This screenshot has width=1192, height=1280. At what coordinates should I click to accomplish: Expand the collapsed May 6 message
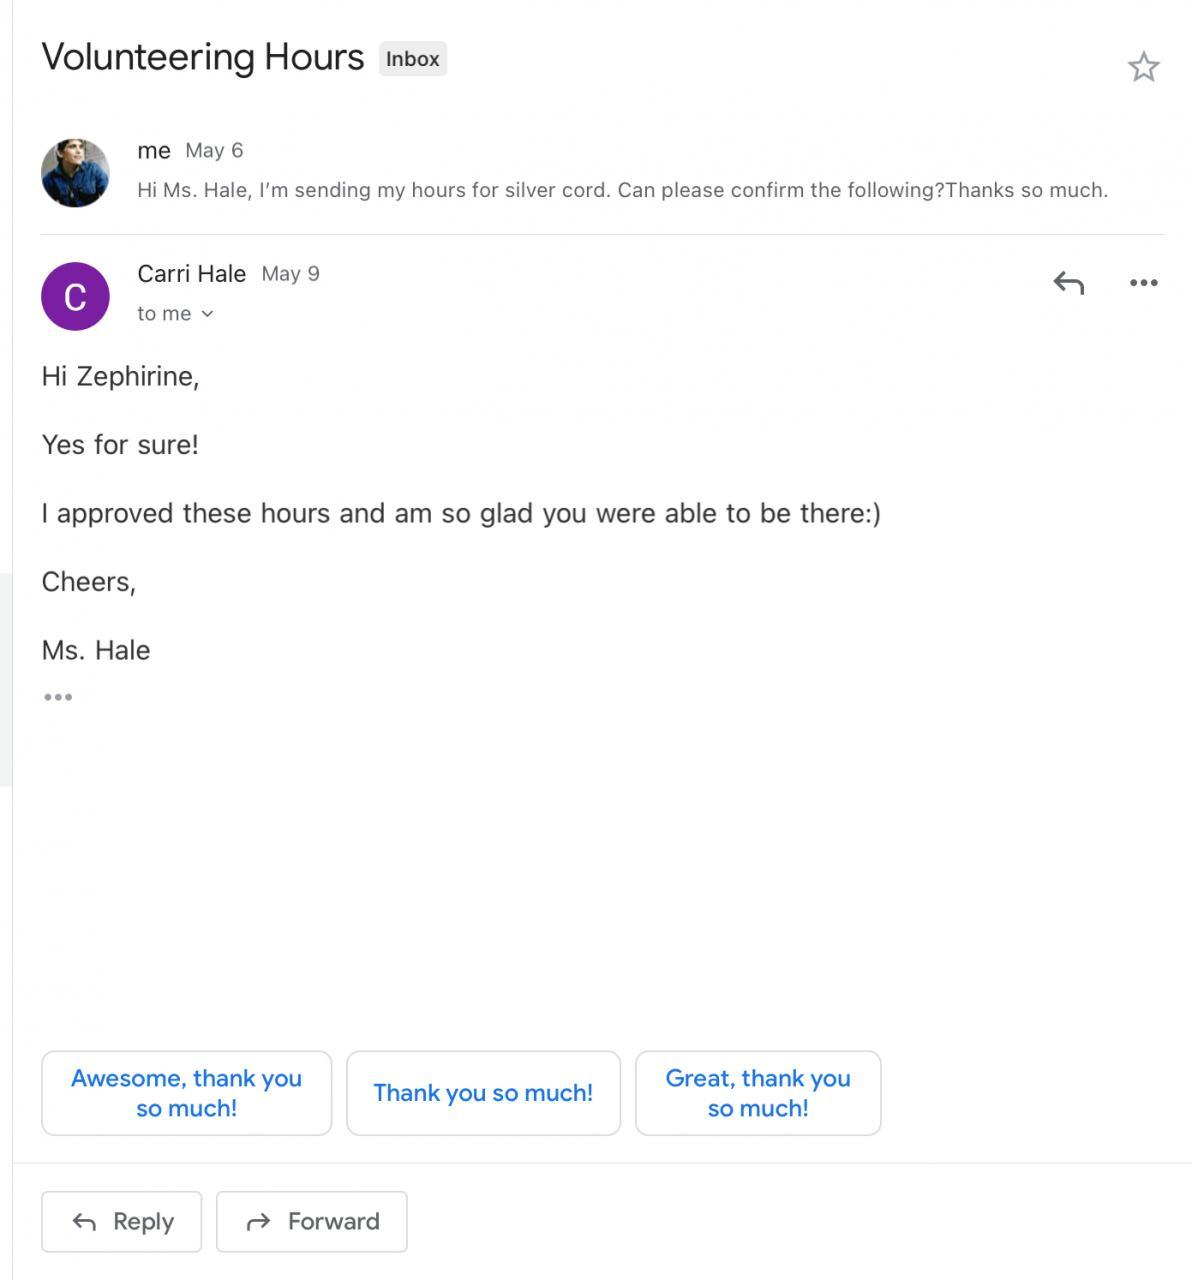(622, 190)
